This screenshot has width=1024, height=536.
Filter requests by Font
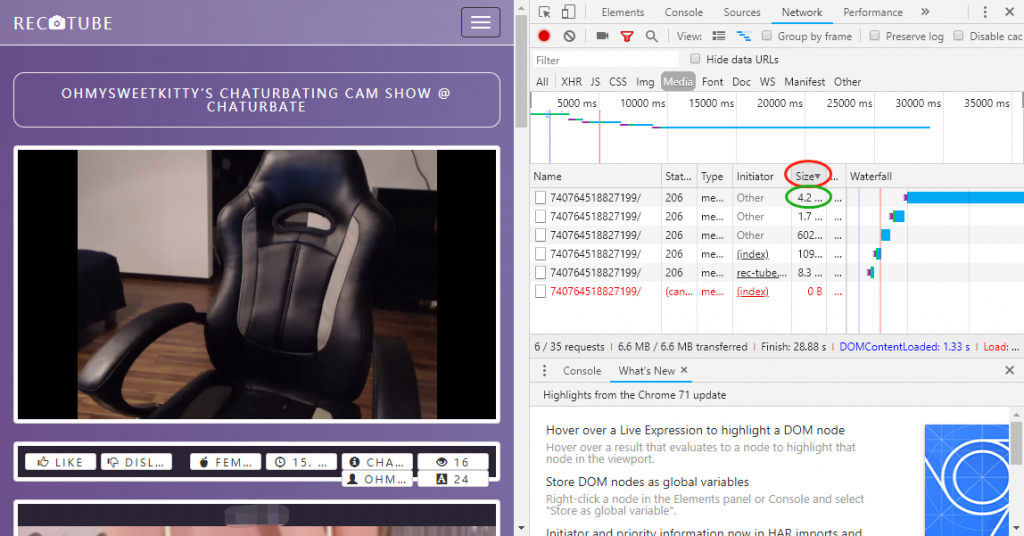click(x=712, y=82)
